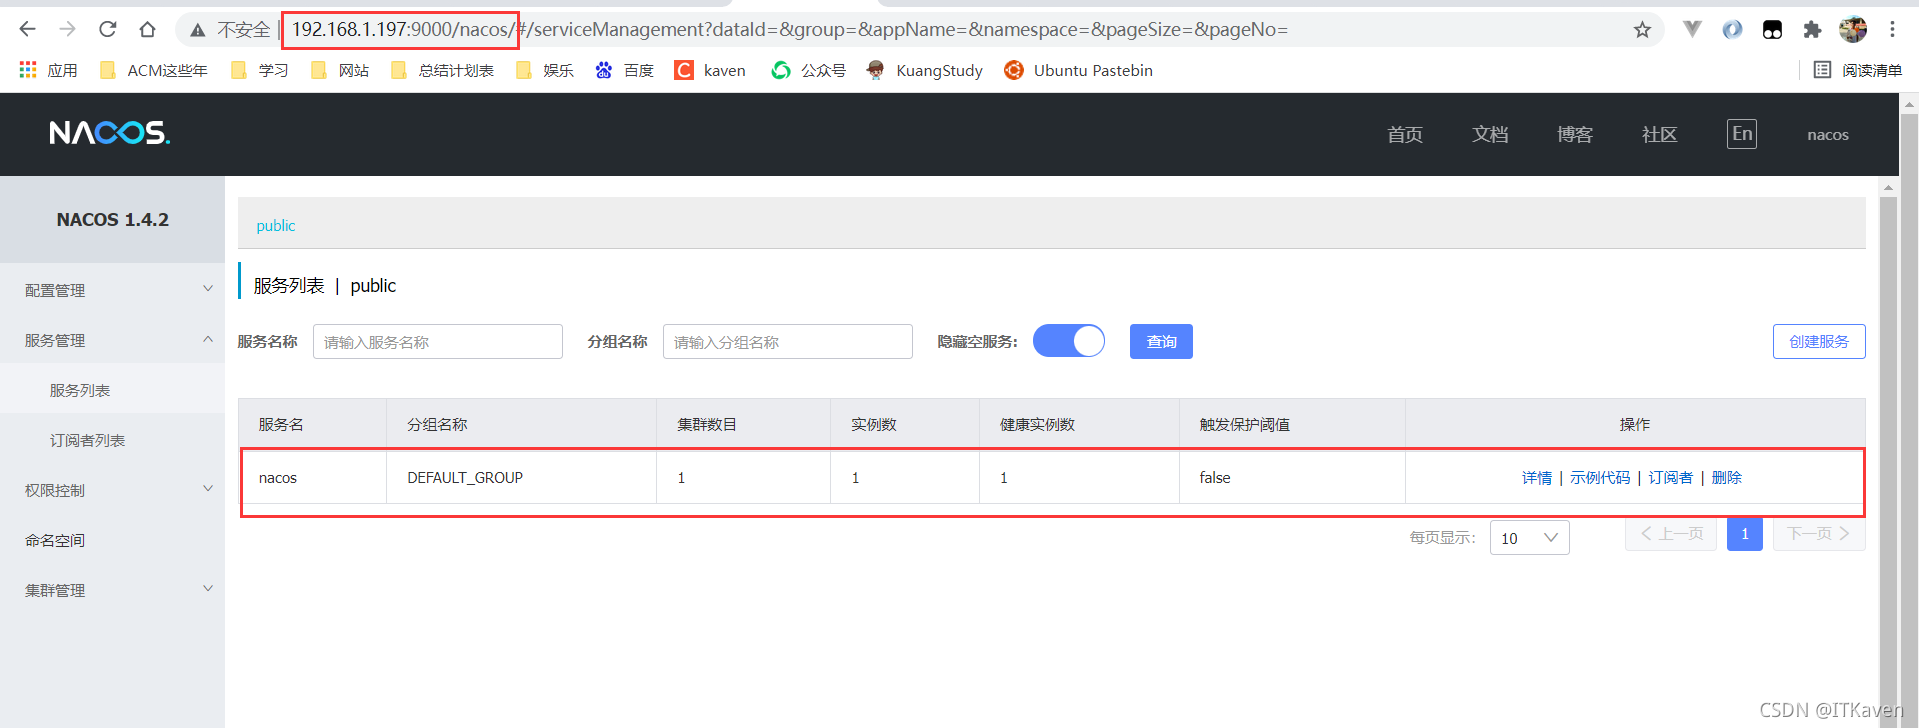Open the 网站 bookmark folder
The image size is (1919, 728).
click(340, 70)
